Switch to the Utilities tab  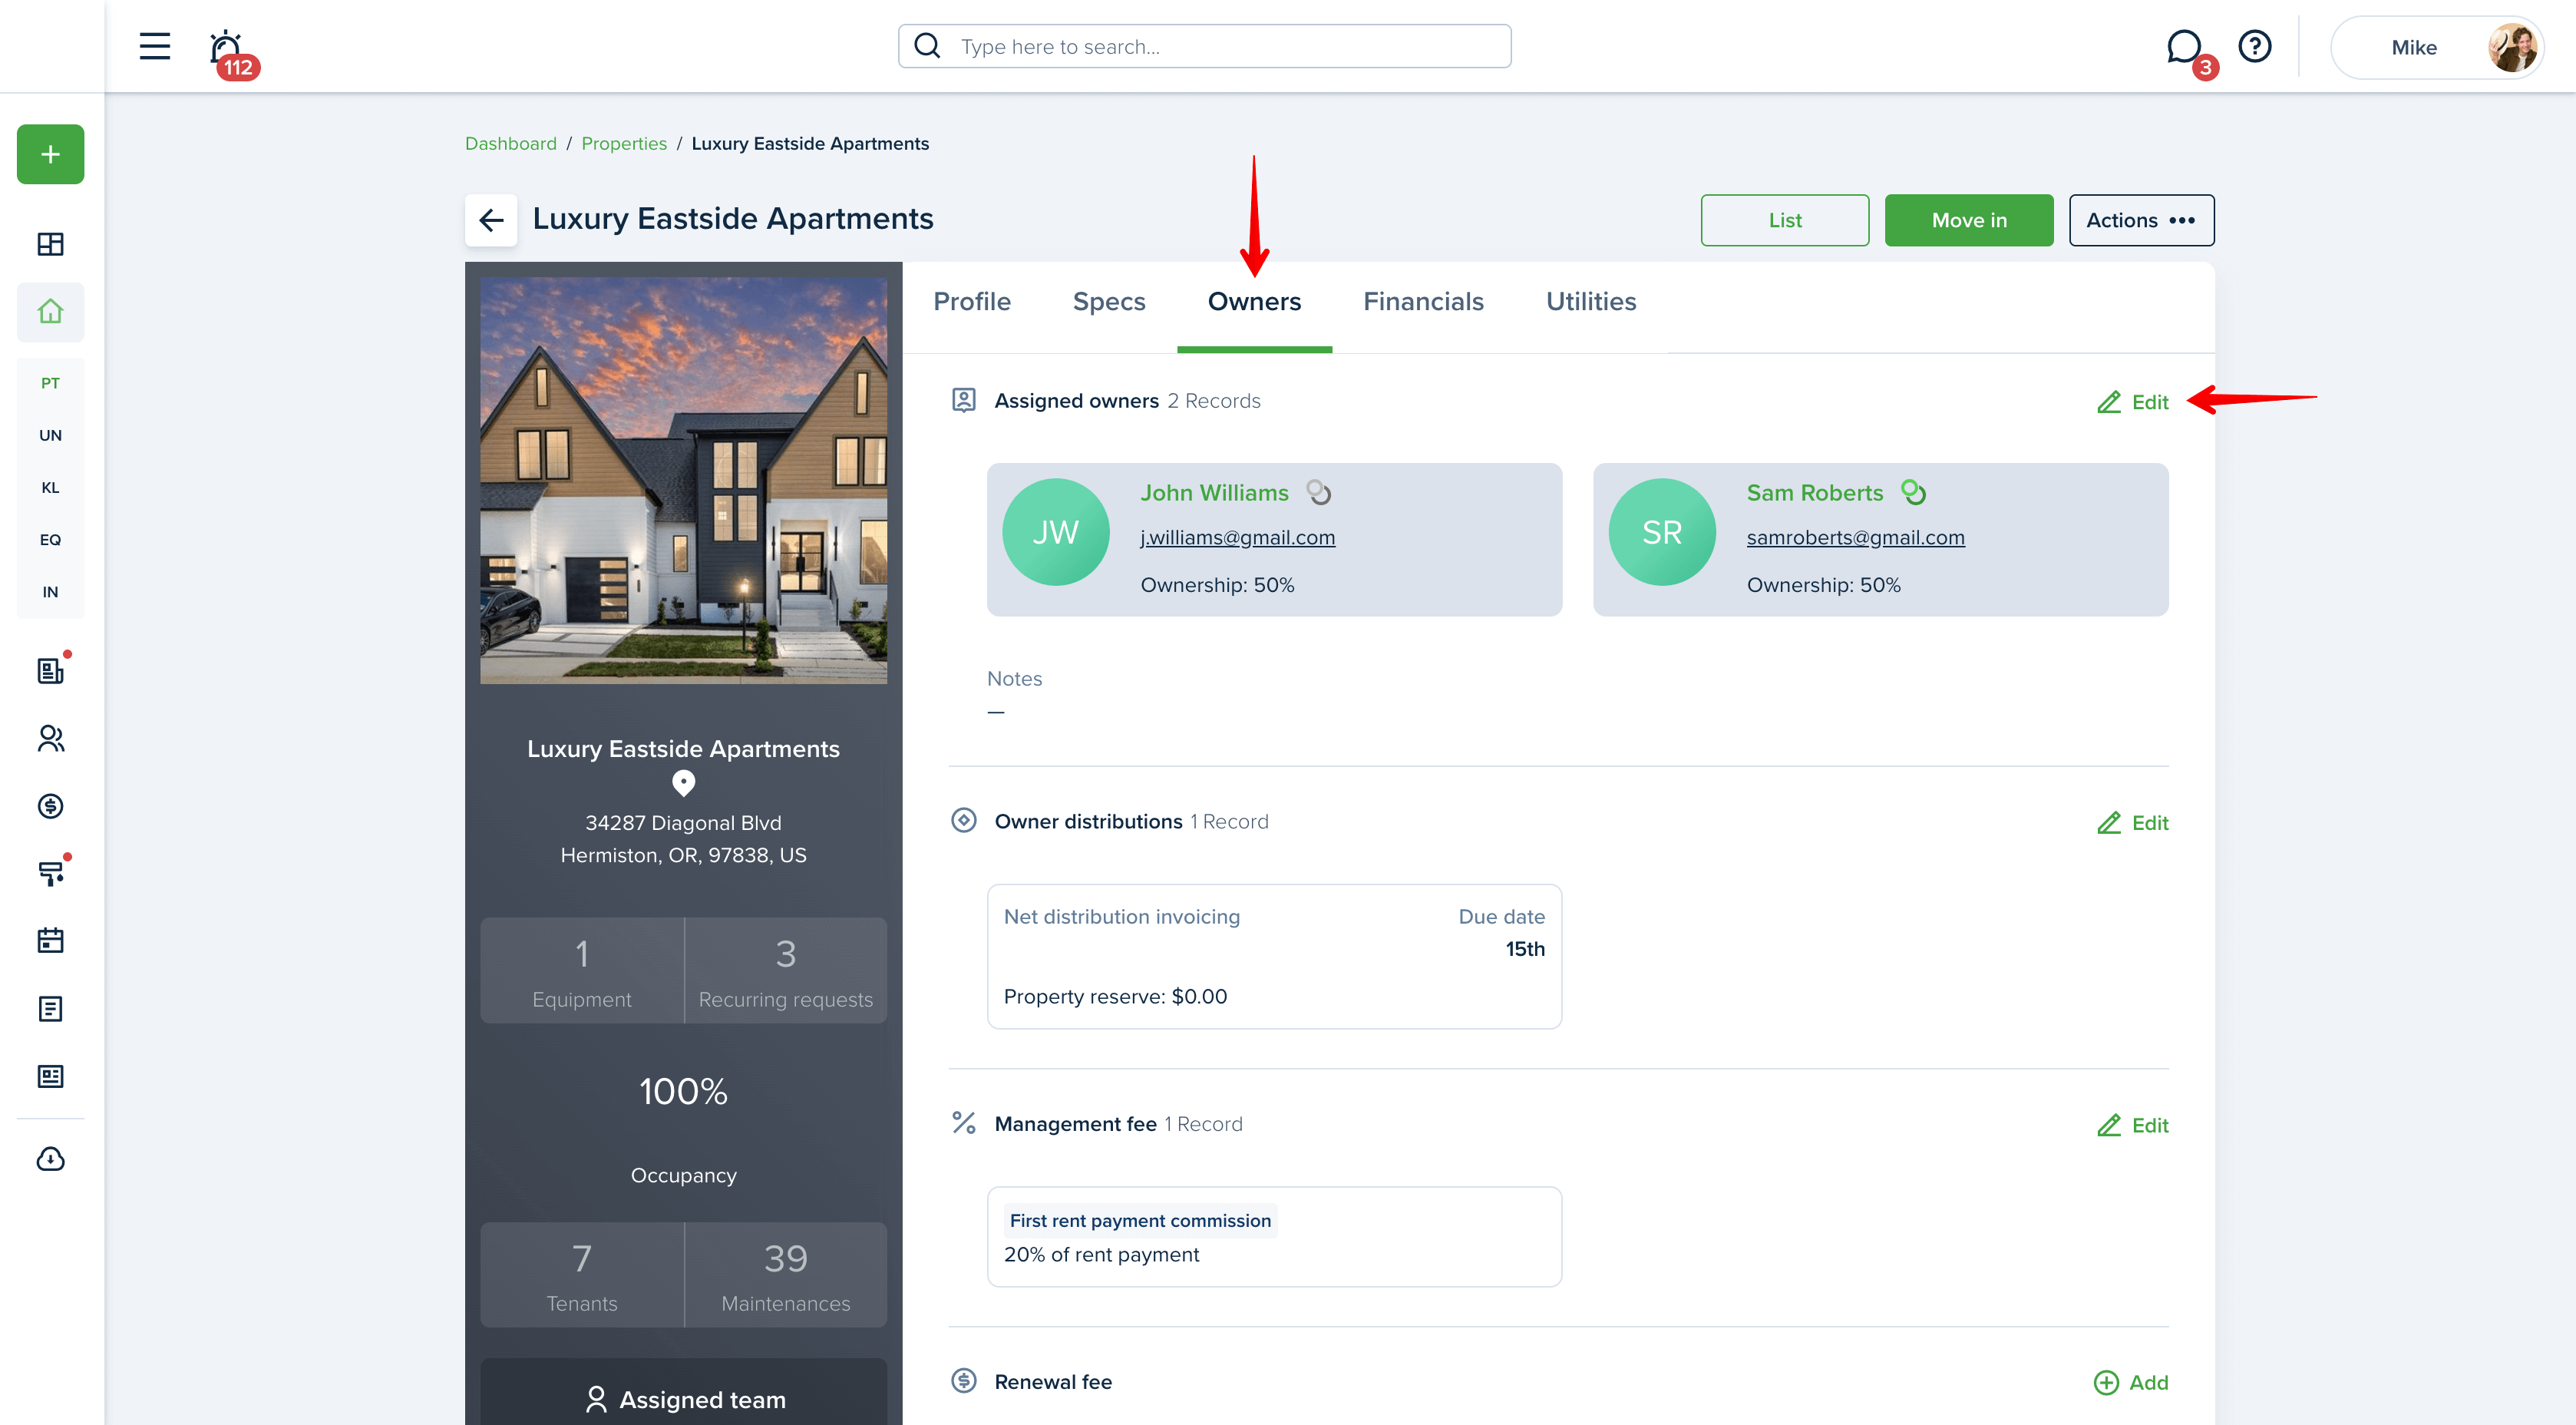[1590, 301]
